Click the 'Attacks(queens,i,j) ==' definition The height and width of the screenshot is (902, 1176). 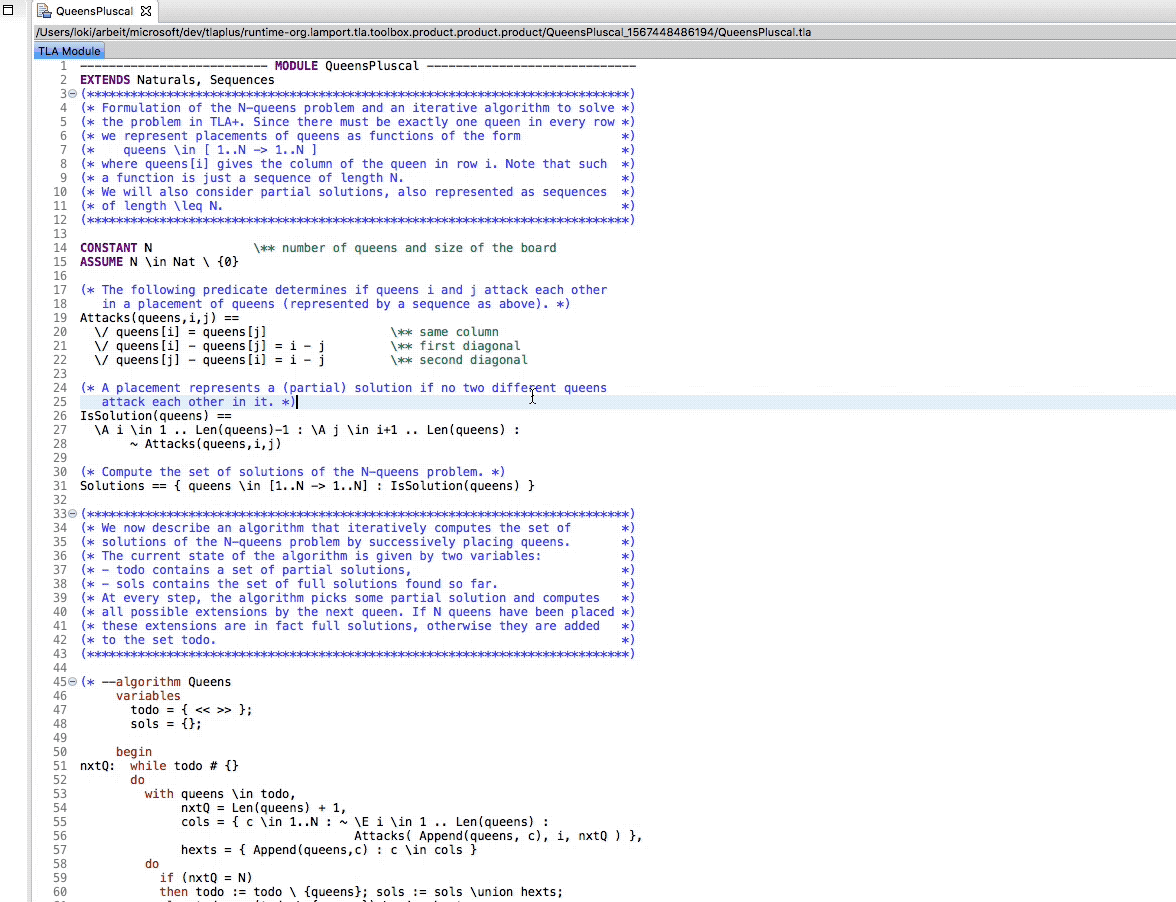click(x=159, y=318)
